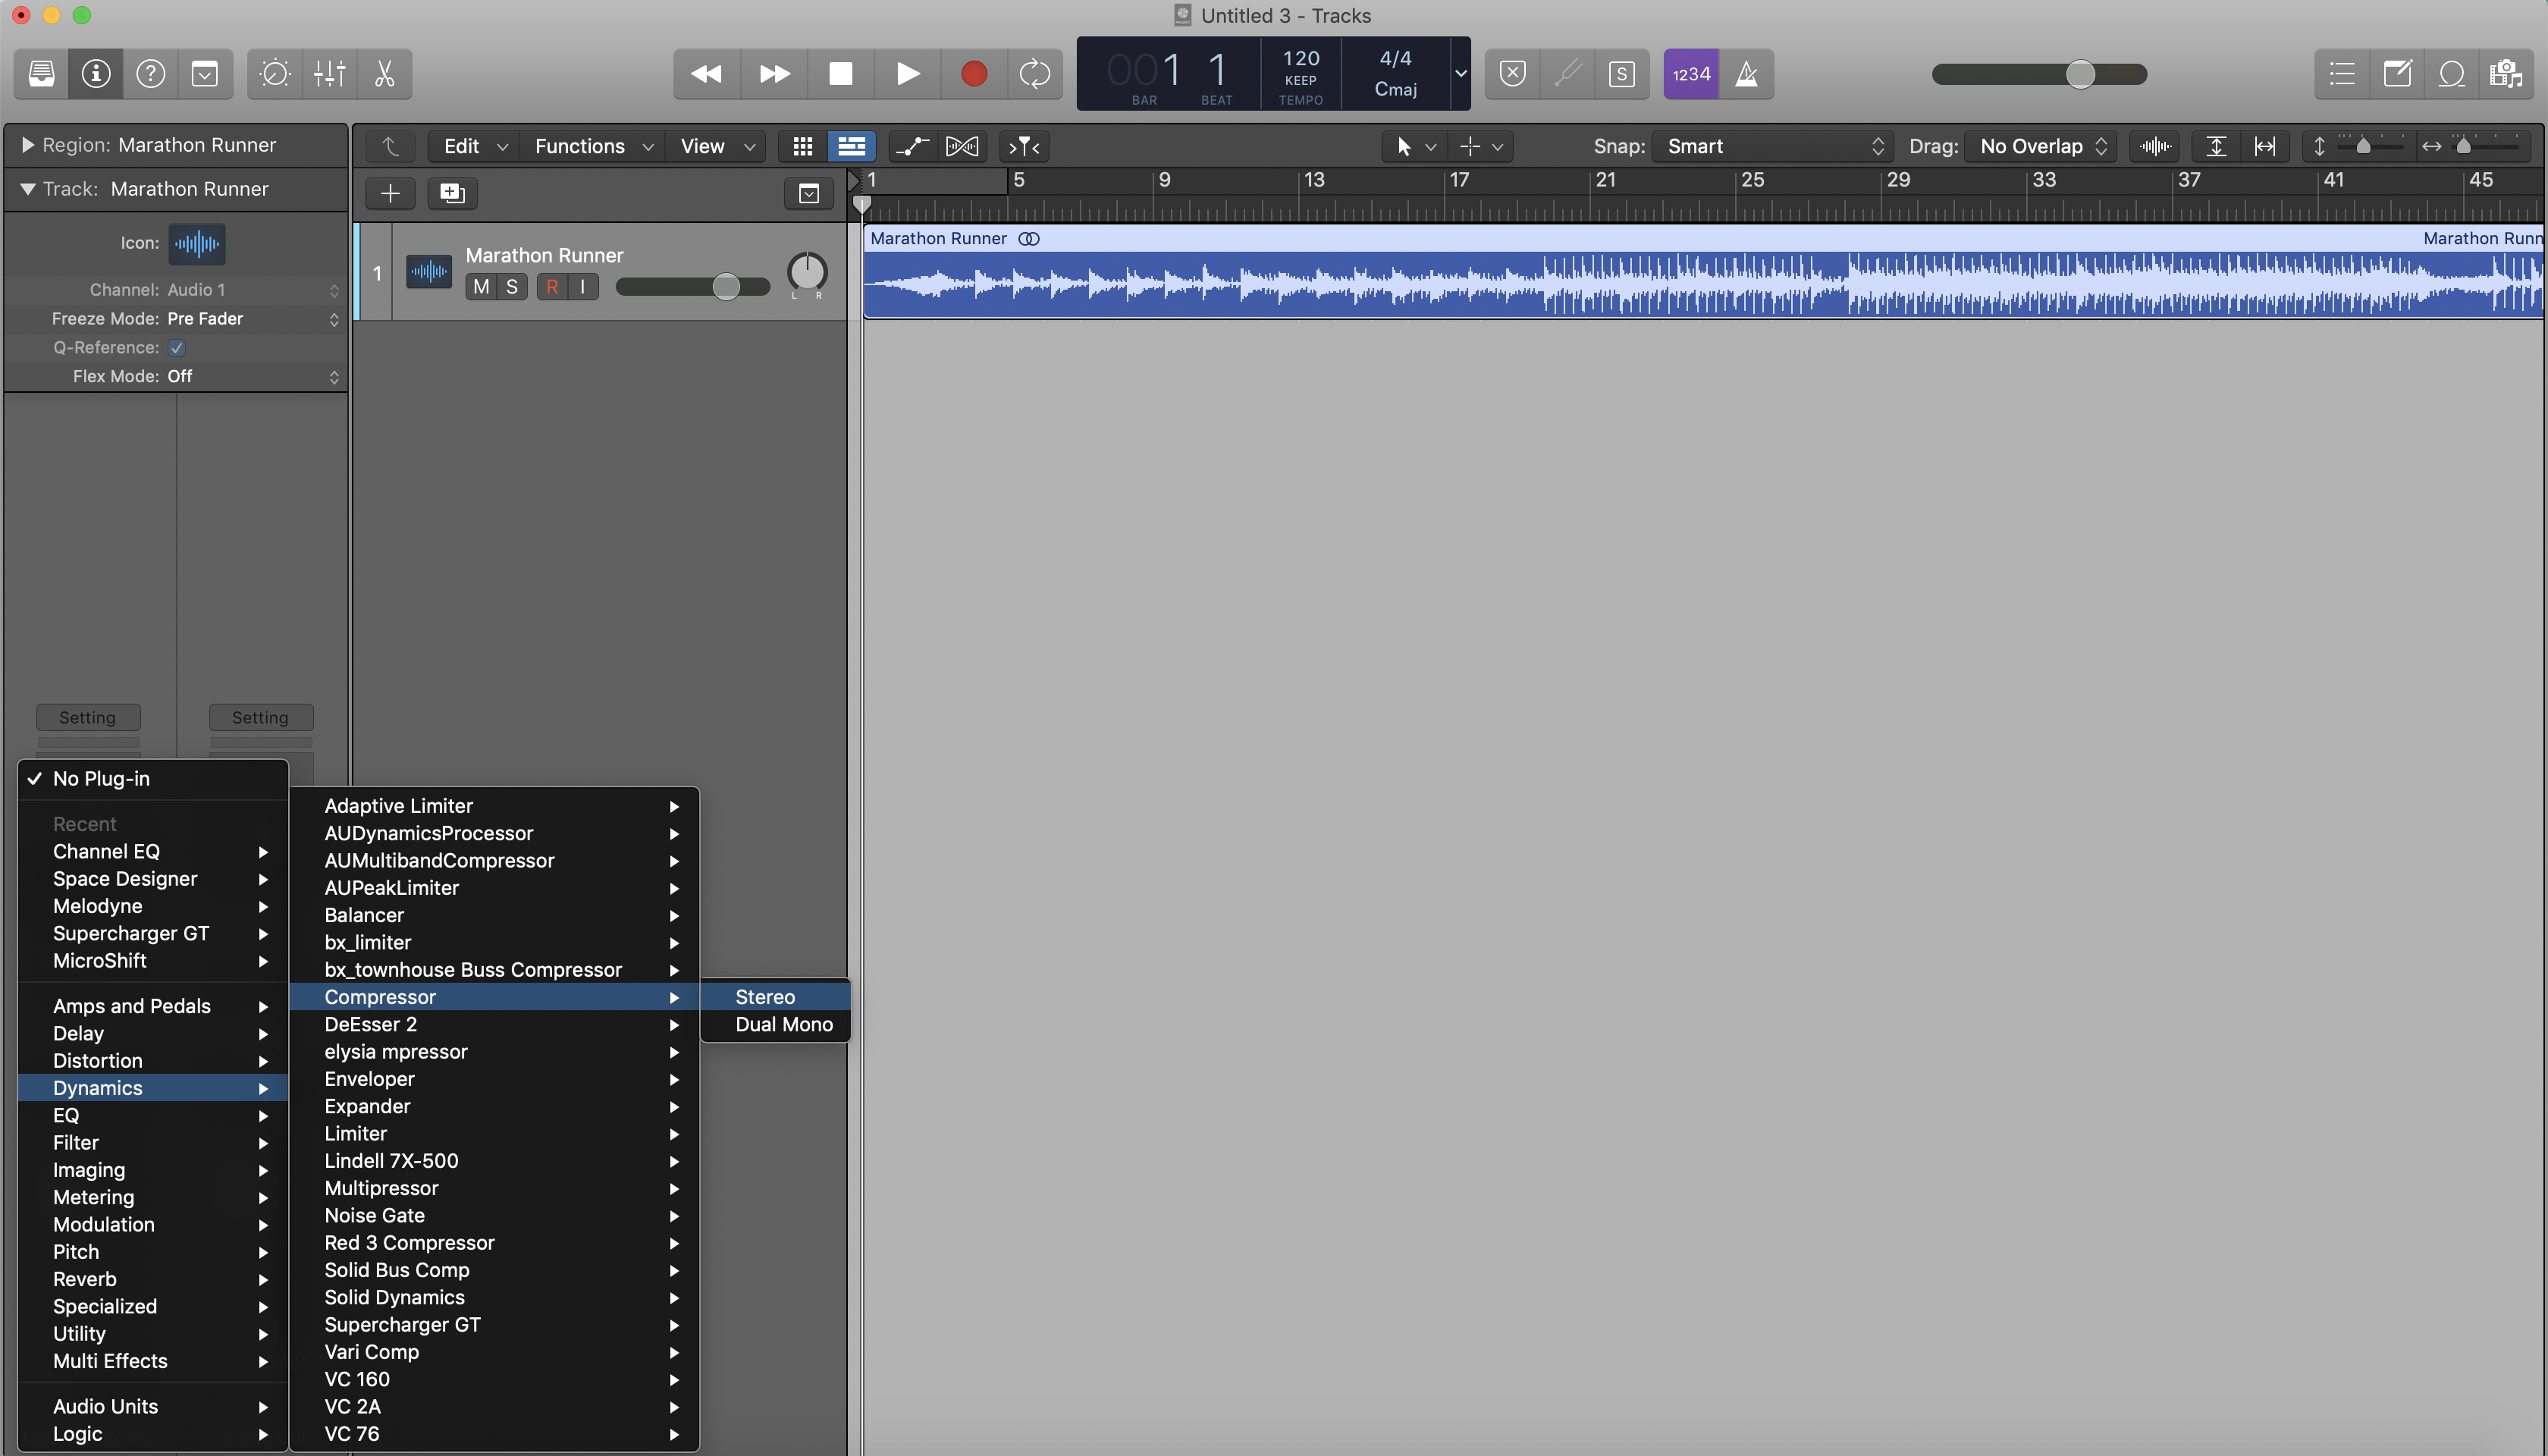Open the Smart Controls button
The width and height of the screenshot is (2548, 1456).
coord(275,74)
